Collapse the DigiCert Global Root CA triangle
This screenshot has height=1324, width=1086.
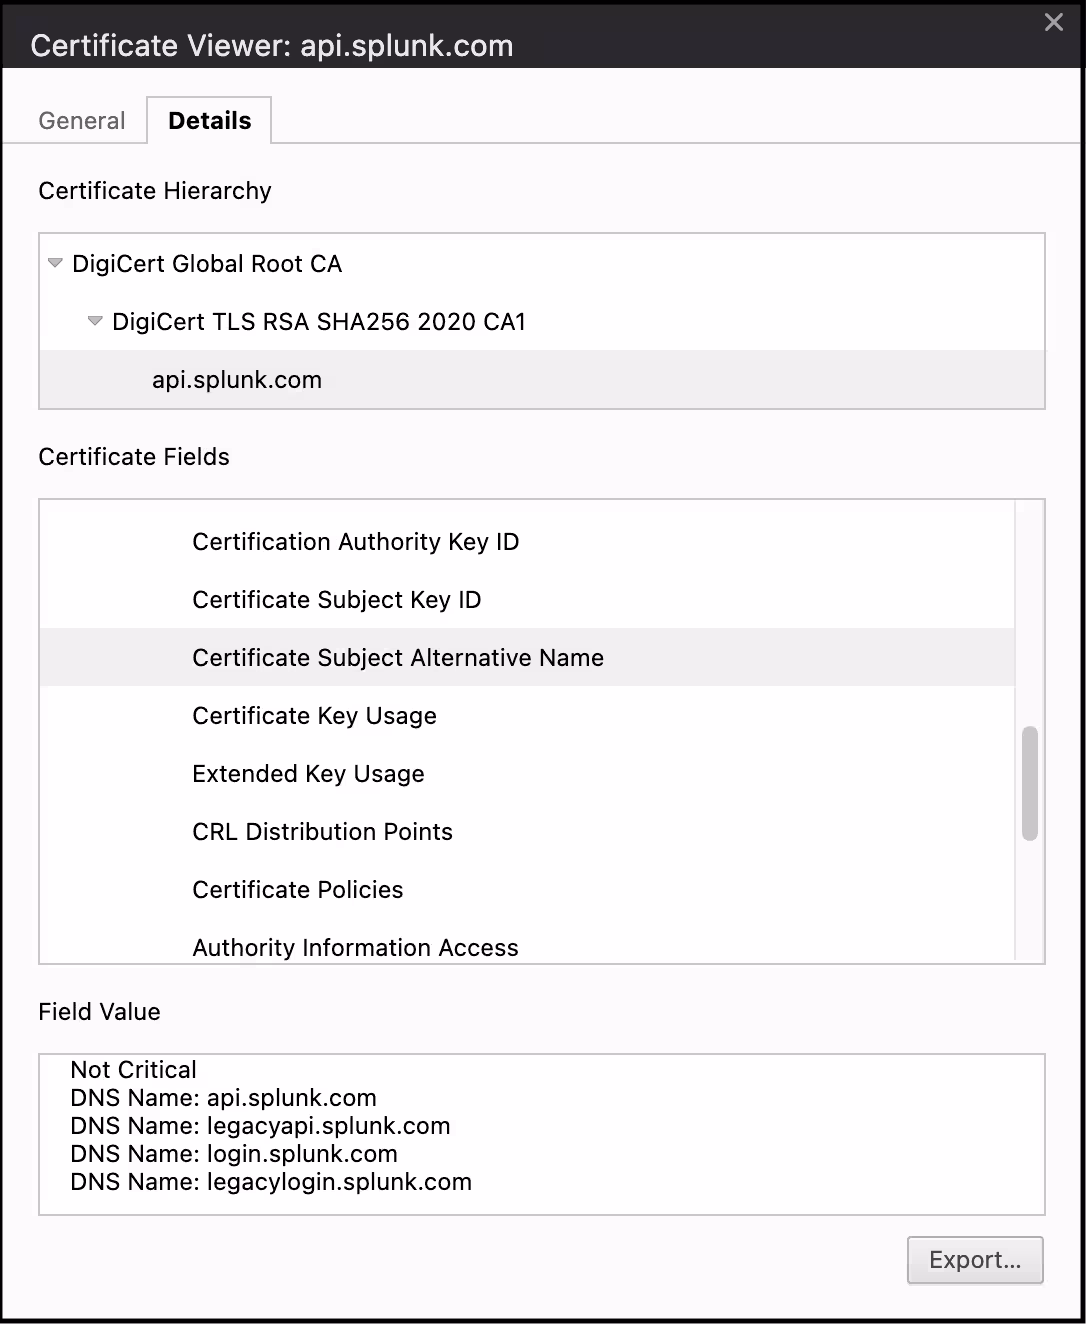(x=56, y=264)
